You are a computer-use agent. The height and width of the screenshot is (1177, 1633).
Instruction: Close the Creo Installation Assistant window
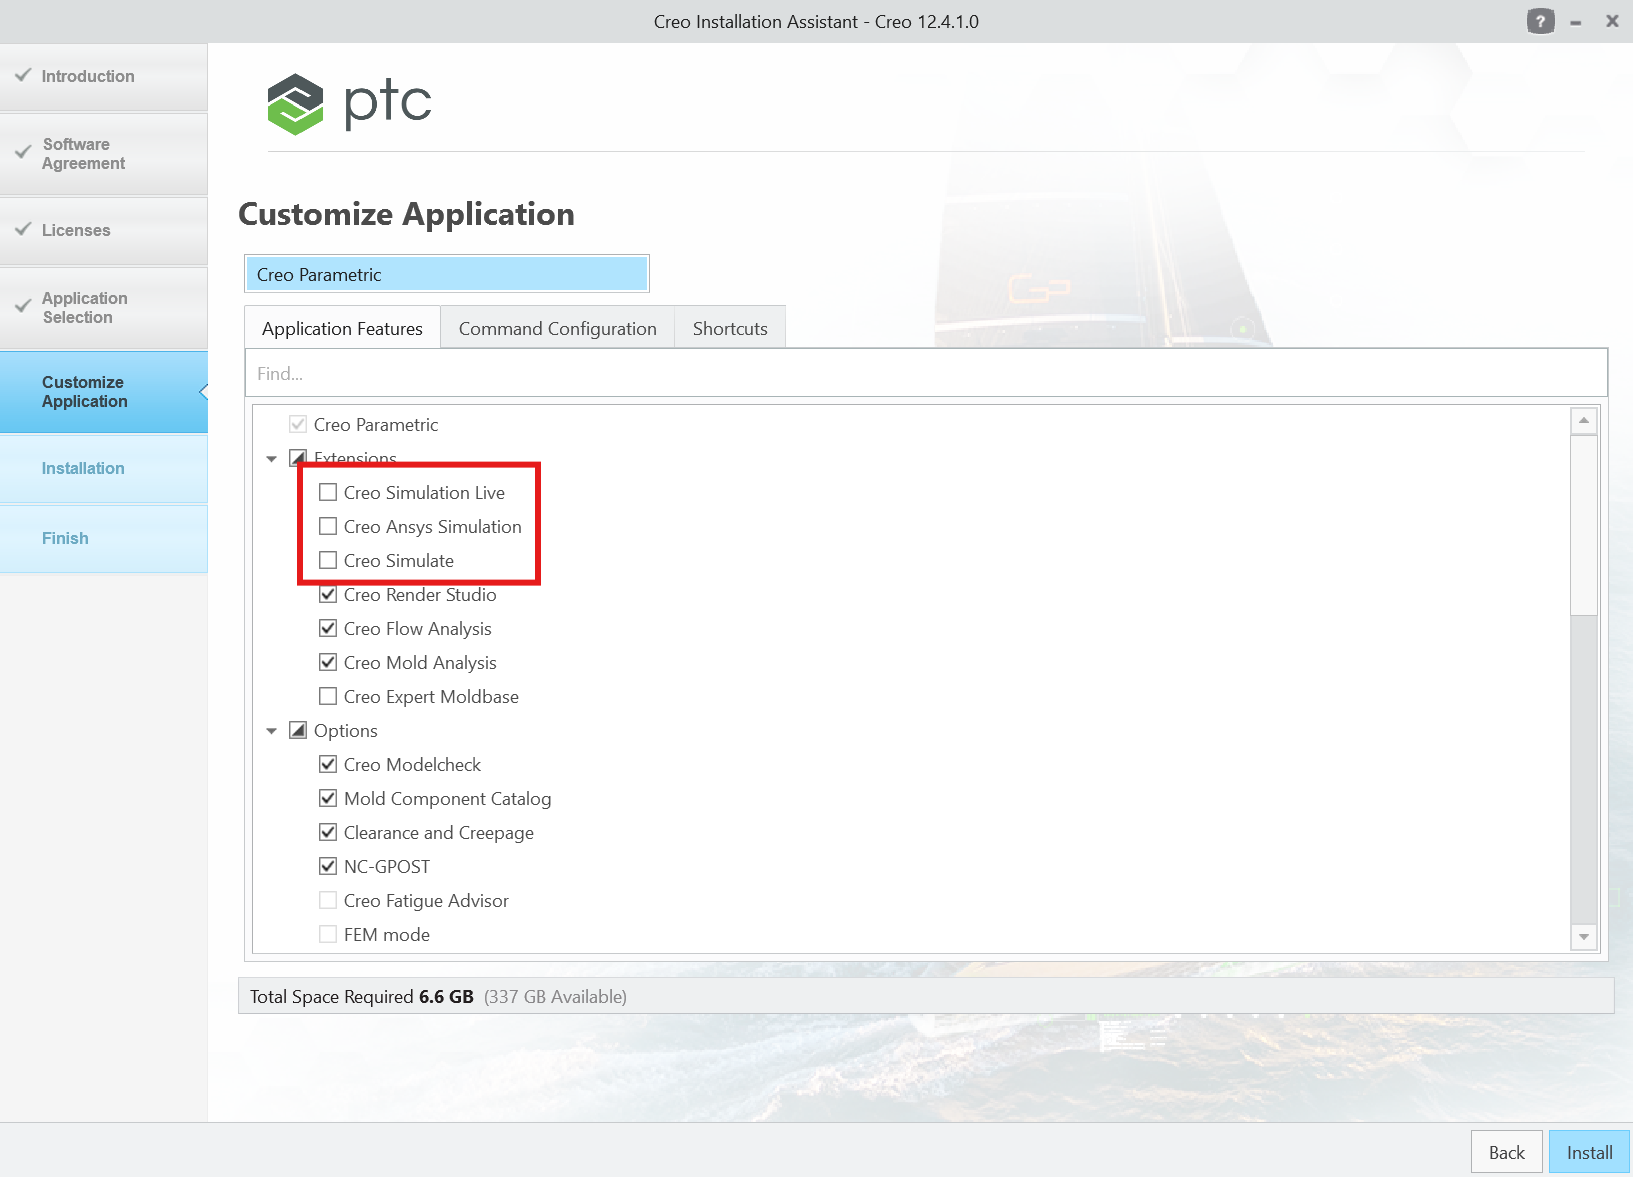[1612, 21]
